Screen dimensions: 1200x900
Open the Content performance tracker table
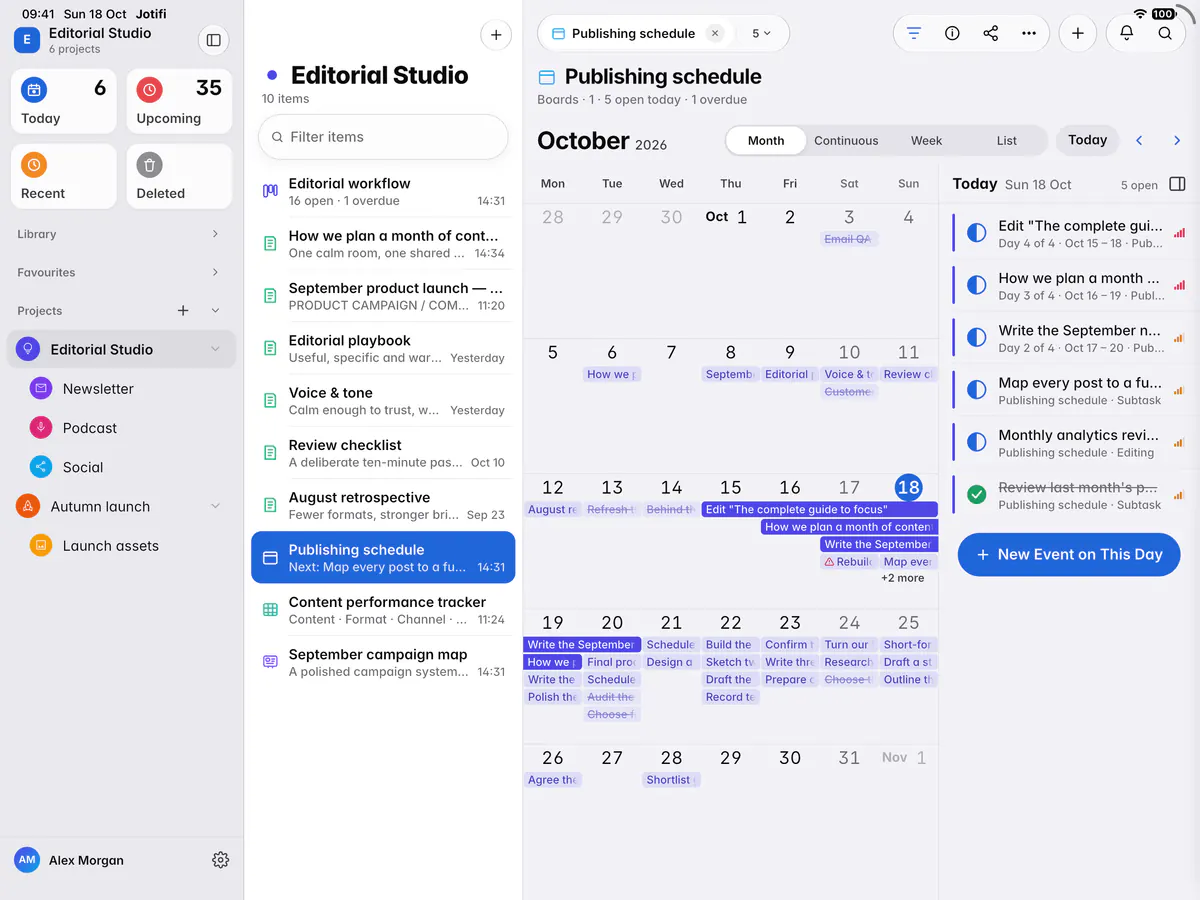click(383, 610)
